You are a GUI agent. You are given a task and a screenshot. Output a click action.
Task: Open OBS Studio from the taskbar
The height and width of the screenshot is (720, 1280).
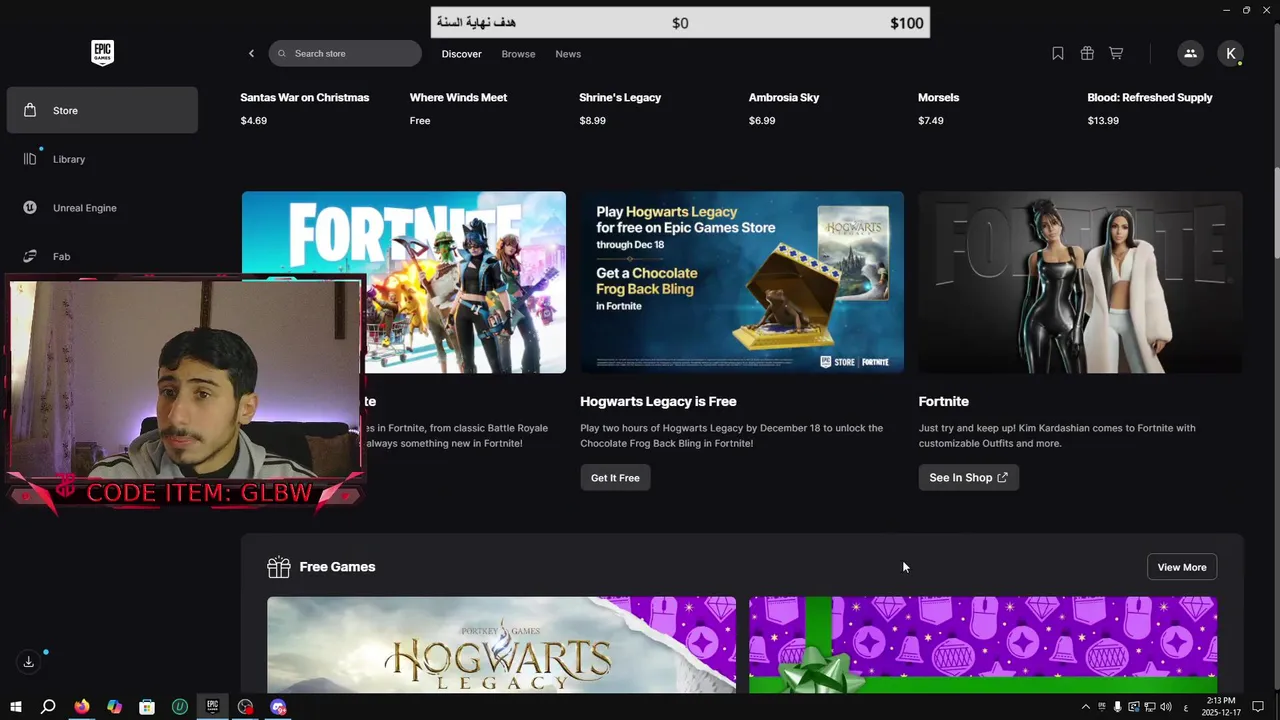[246, 707]
